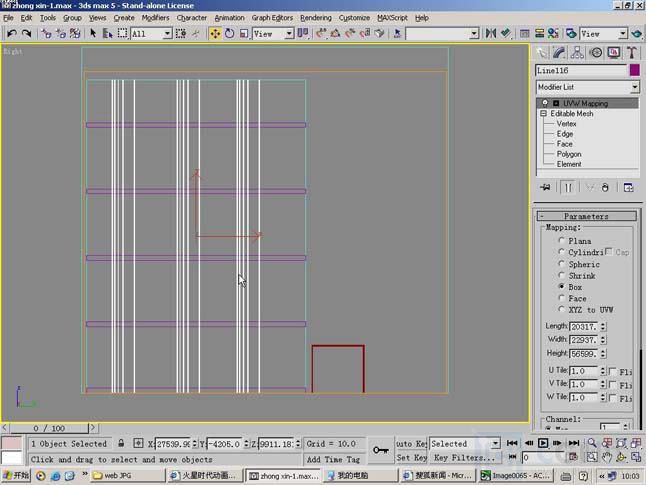Open the Modify panel tab icon
646x485 pixels.
(x=559, y=53)
